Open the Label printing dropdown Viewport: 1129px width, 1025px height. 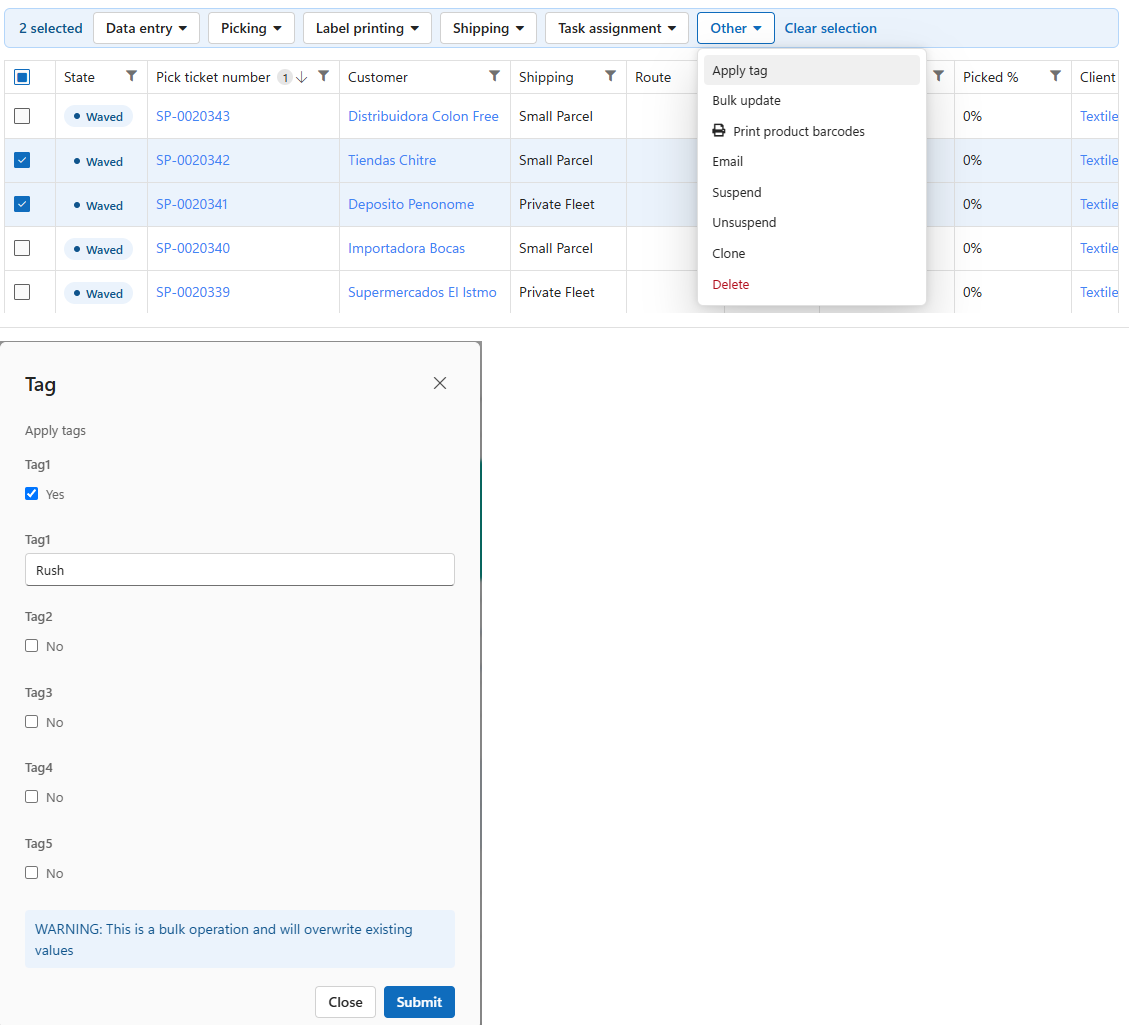point(367,28)
